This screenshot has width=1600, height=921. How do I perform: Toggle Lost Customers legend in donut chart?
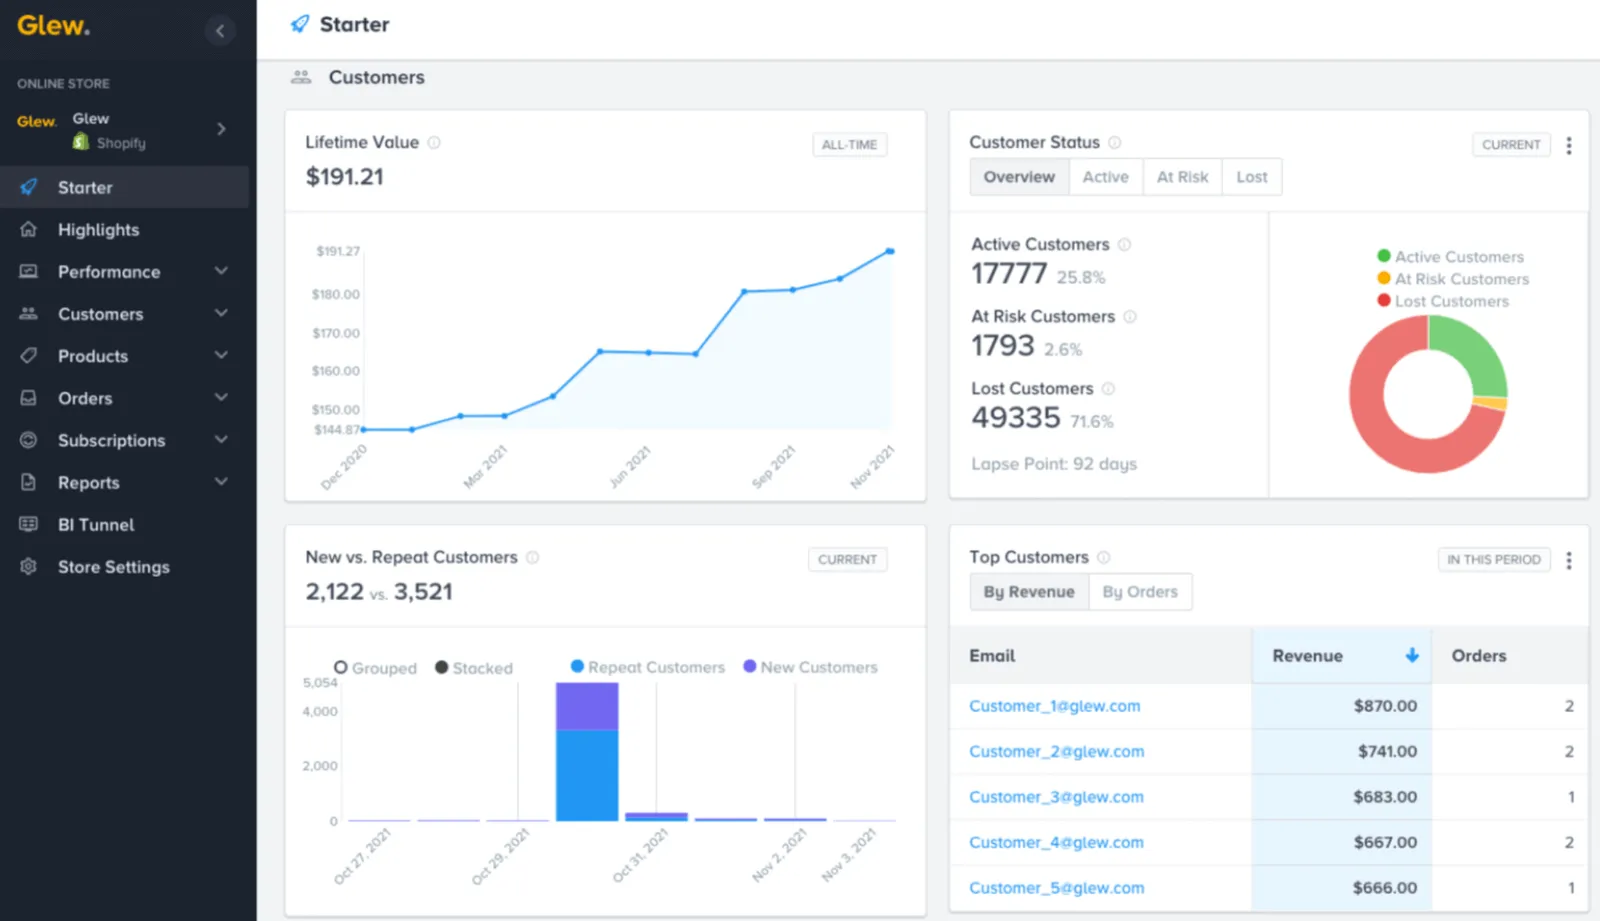[1442, 301]
